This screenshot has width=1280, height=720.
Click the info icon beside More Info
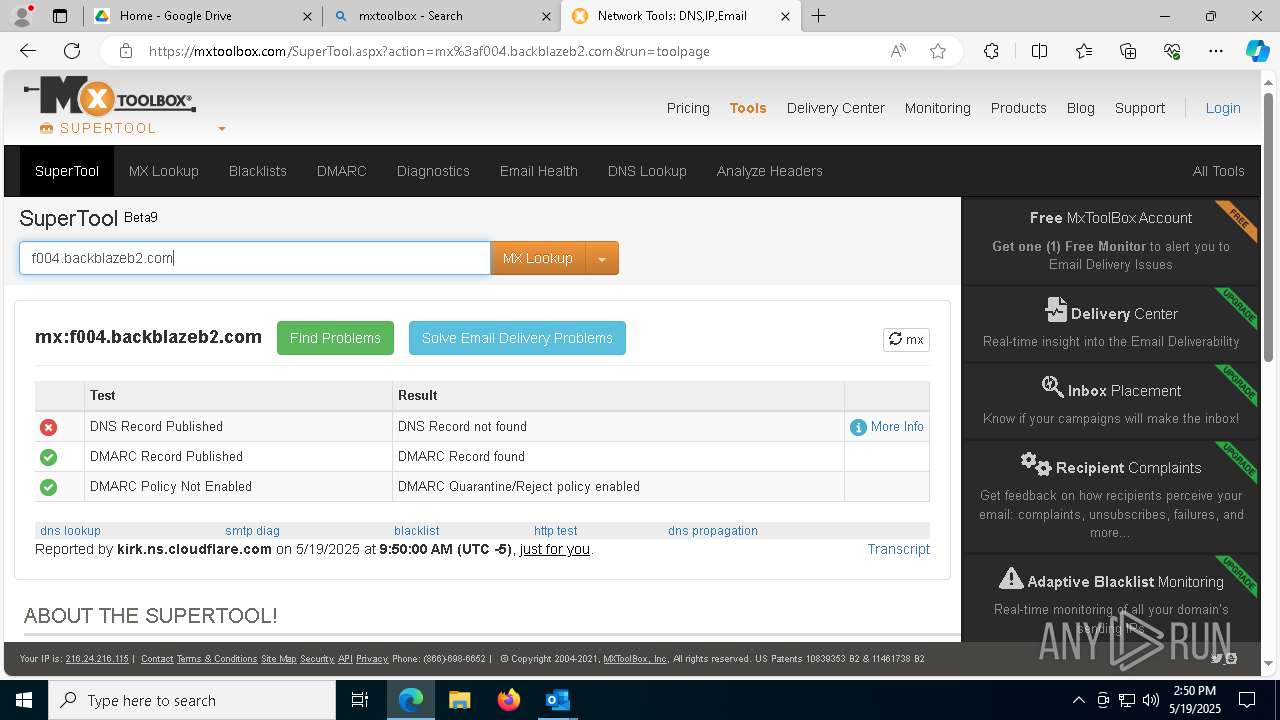[858, 427]
